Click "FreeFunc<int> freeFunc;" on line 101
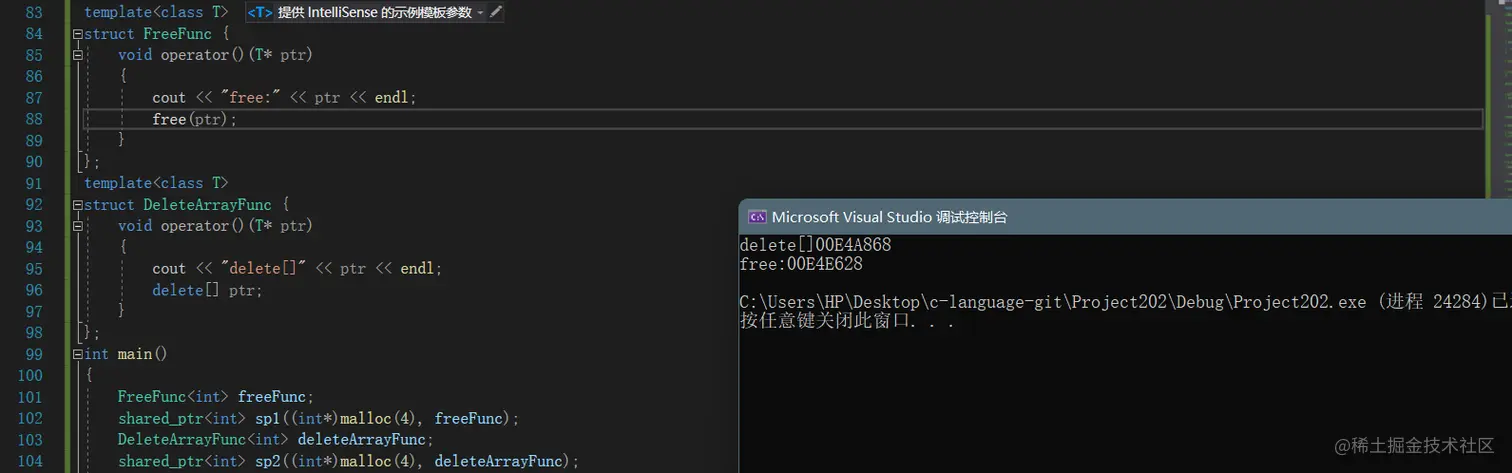 click(215, 397)
